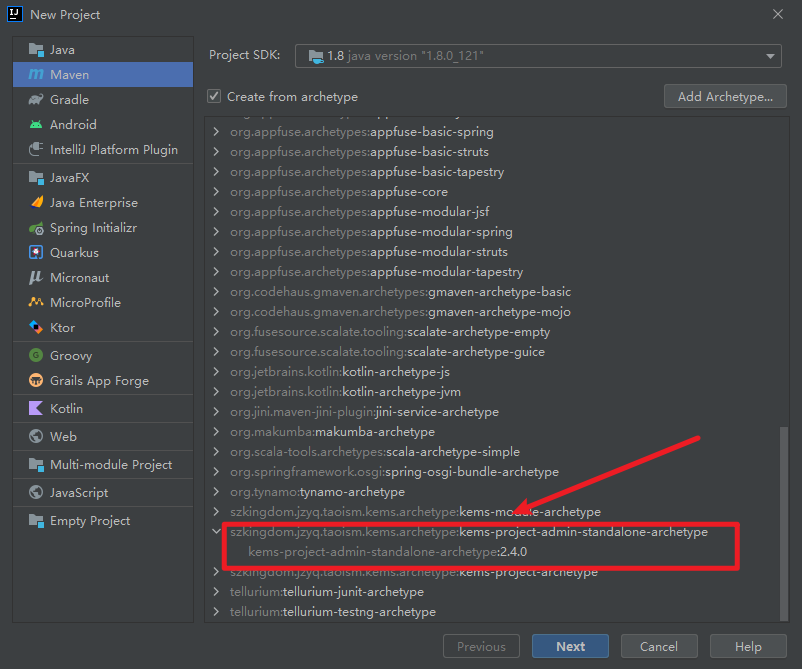
Task: Select kems-project-admin-standalone-archetype:2.4.0 version
Action: [x=388, y=552]
